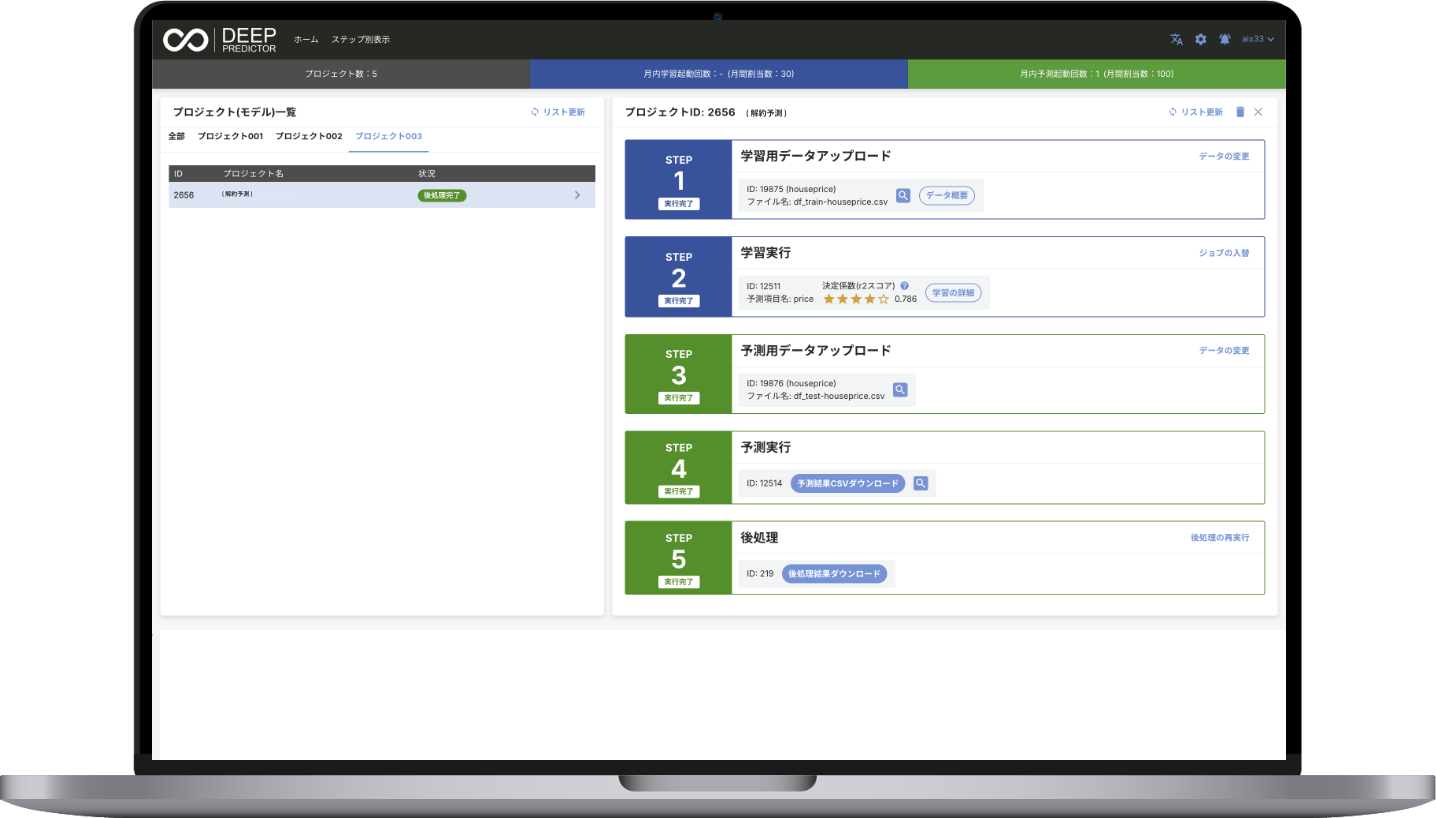Click the notification bell icon
Viewport: 1436px width, 818px height.
point(1224,40)
